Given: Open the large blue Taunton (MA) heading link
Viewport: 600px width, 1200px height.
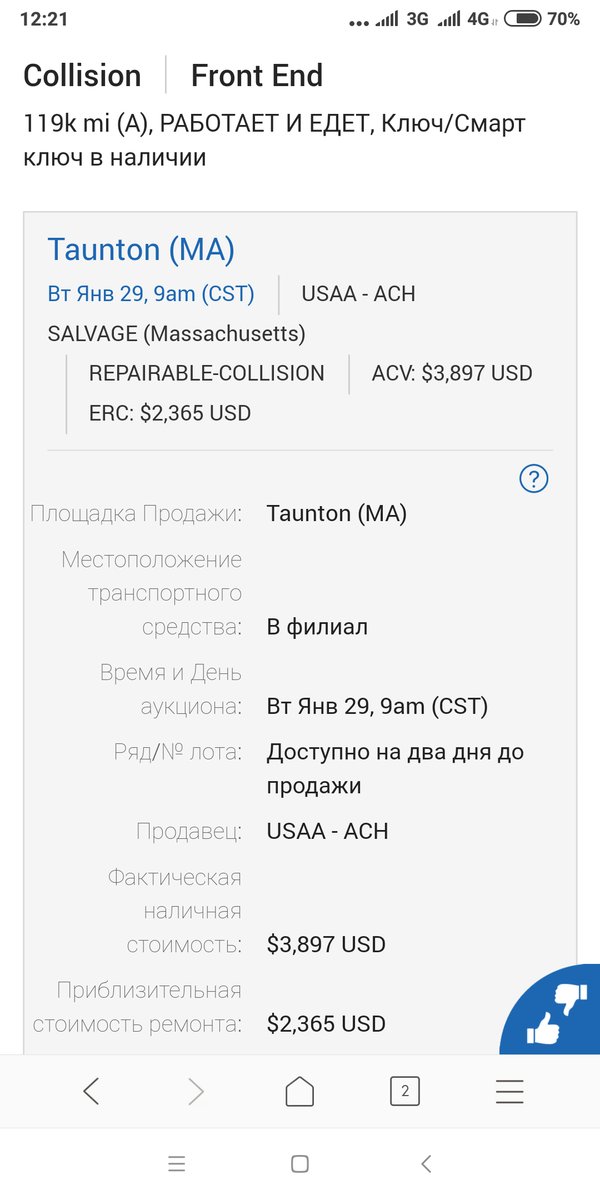Looking at the screenshot, I should (141, 250).
